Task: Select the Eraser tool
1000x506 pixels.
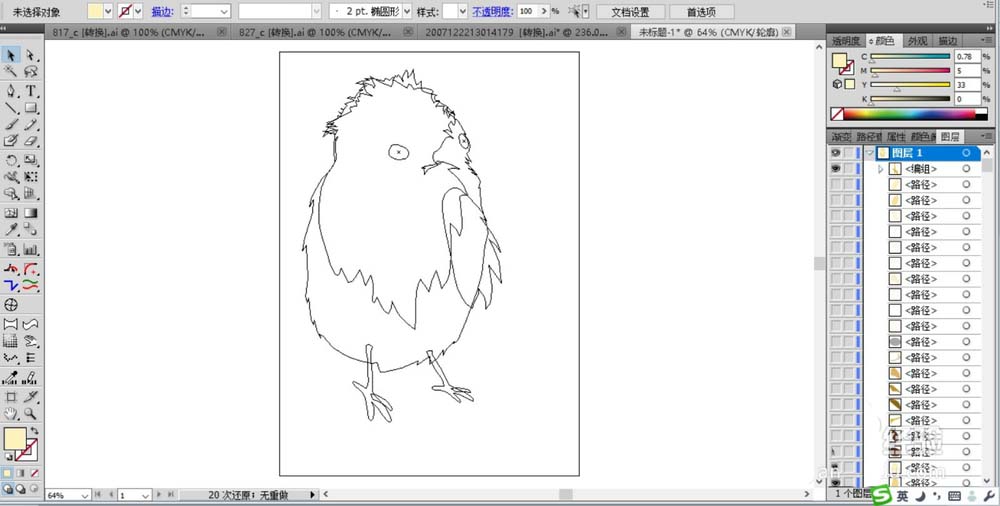Action: tap(31, 141)
